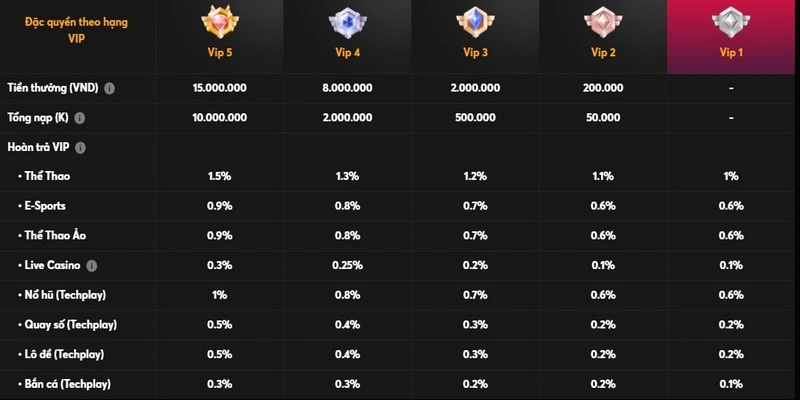The height and width of the screenshot is (400, 800).
Task: Click the Vip 5 gold badge icon
Action: [x=218, y=24]
